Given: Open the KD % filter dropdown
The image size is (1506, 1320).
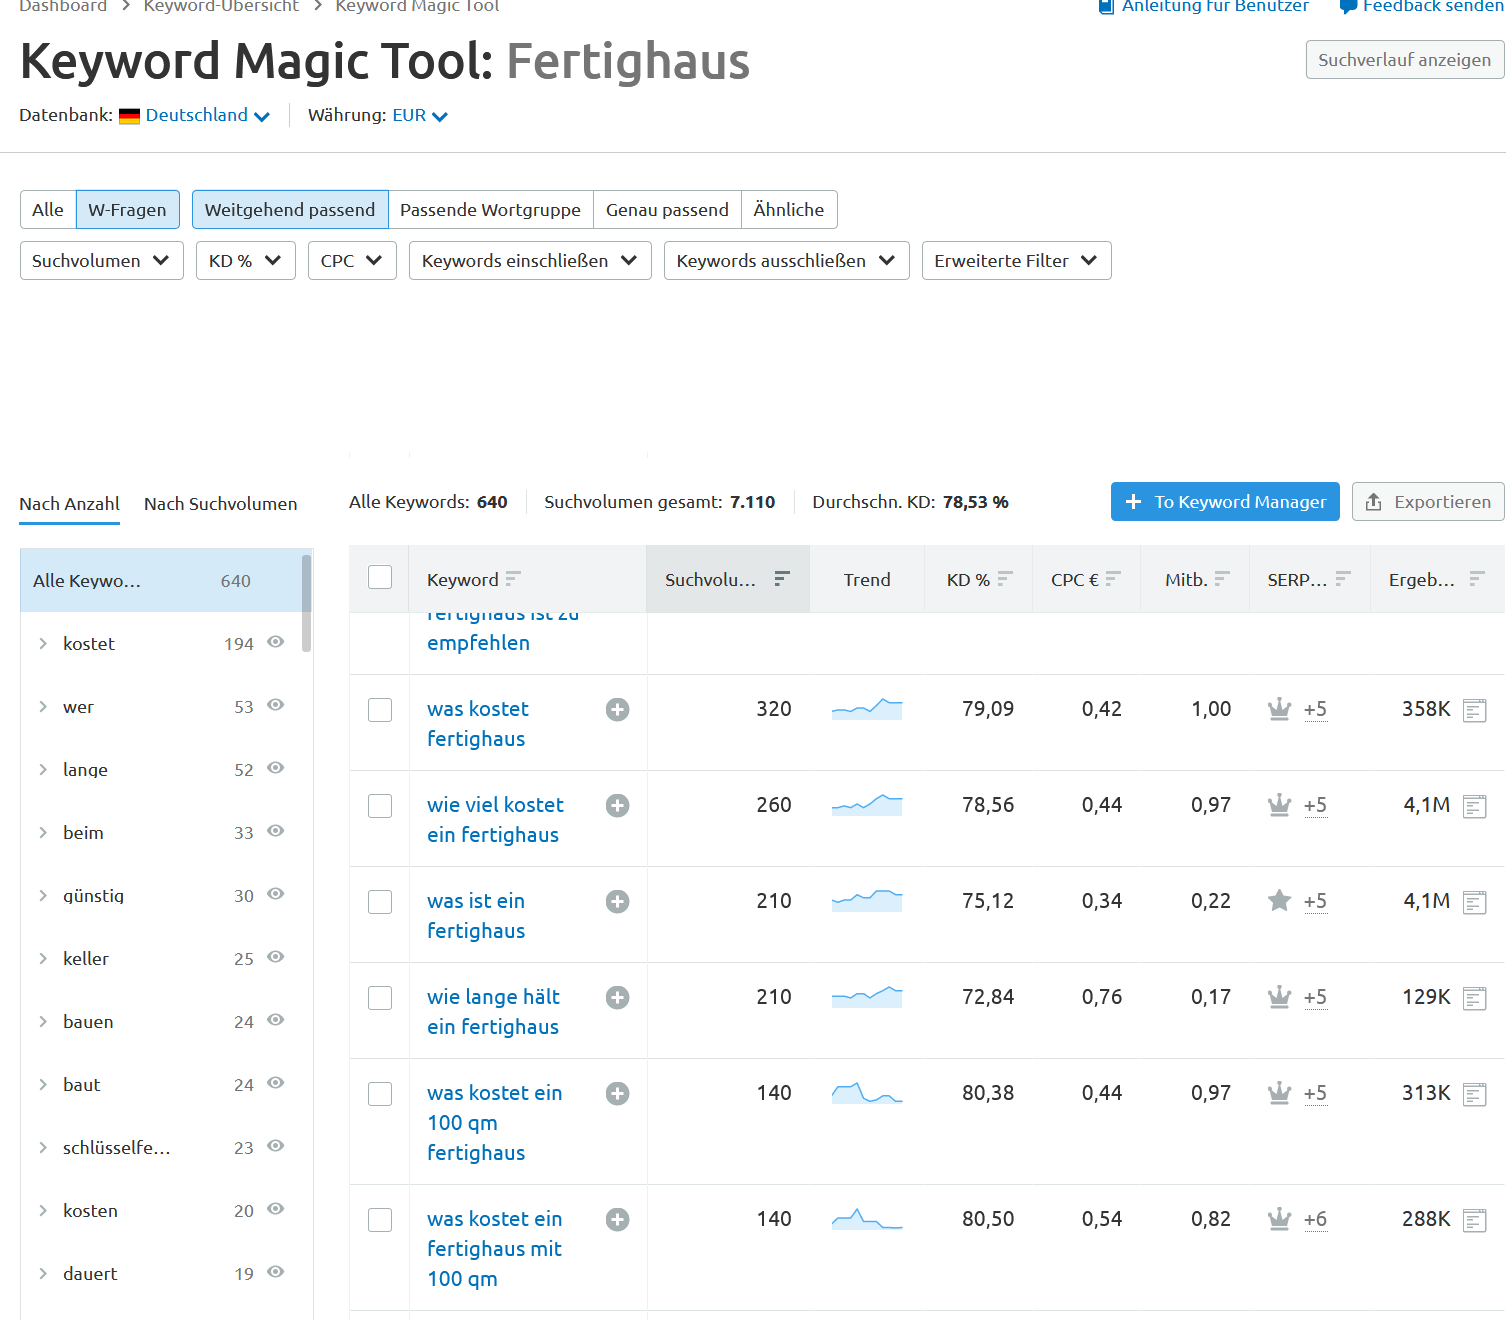Looking at the screenshot, I should (246, 261).
